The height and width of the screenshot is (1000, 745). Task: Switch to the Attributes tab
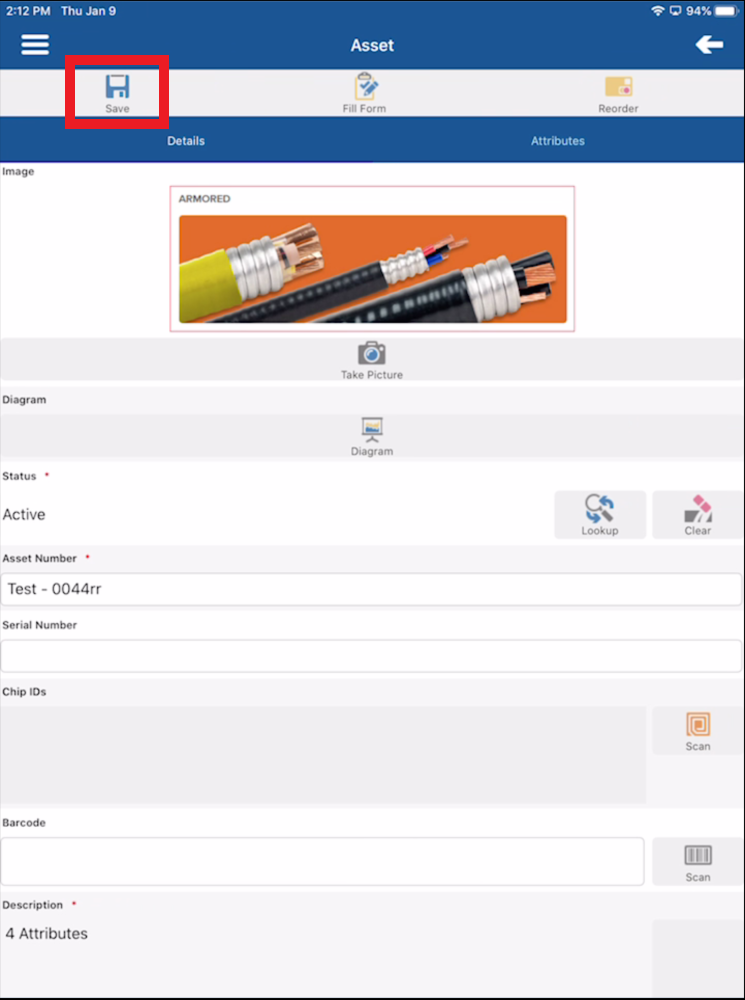point(558,141)
